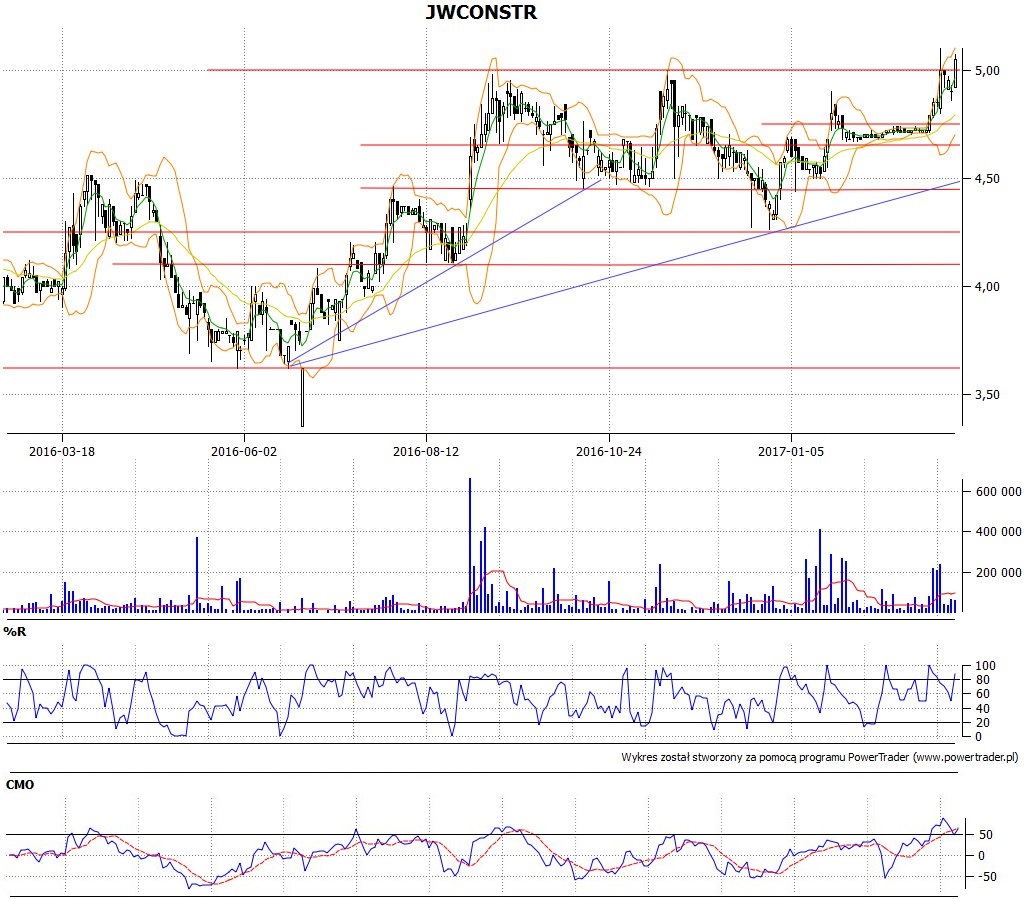The image size is (1024, 899).
Task: Select the 2016-06-02 date label
Action: 244,451
